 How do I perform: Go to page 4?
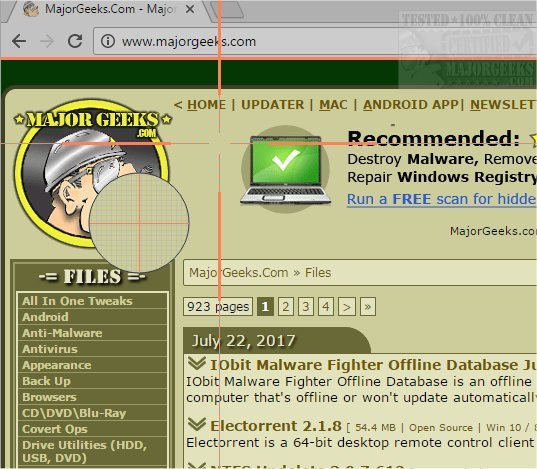click(326, 307)
